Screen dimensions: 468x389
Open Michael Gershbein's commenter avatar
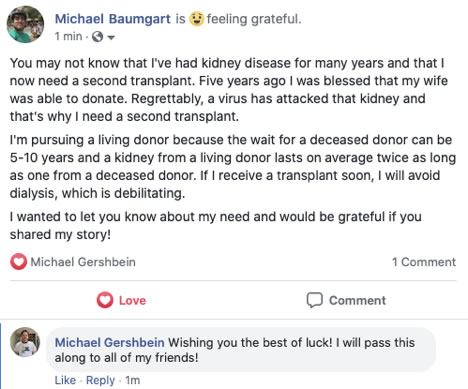25,342
